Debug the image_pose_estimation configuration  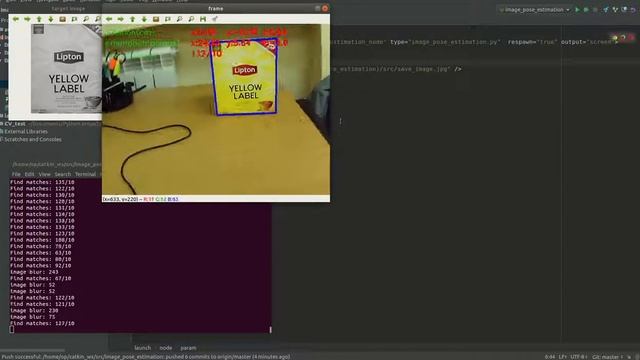[586, 9]
